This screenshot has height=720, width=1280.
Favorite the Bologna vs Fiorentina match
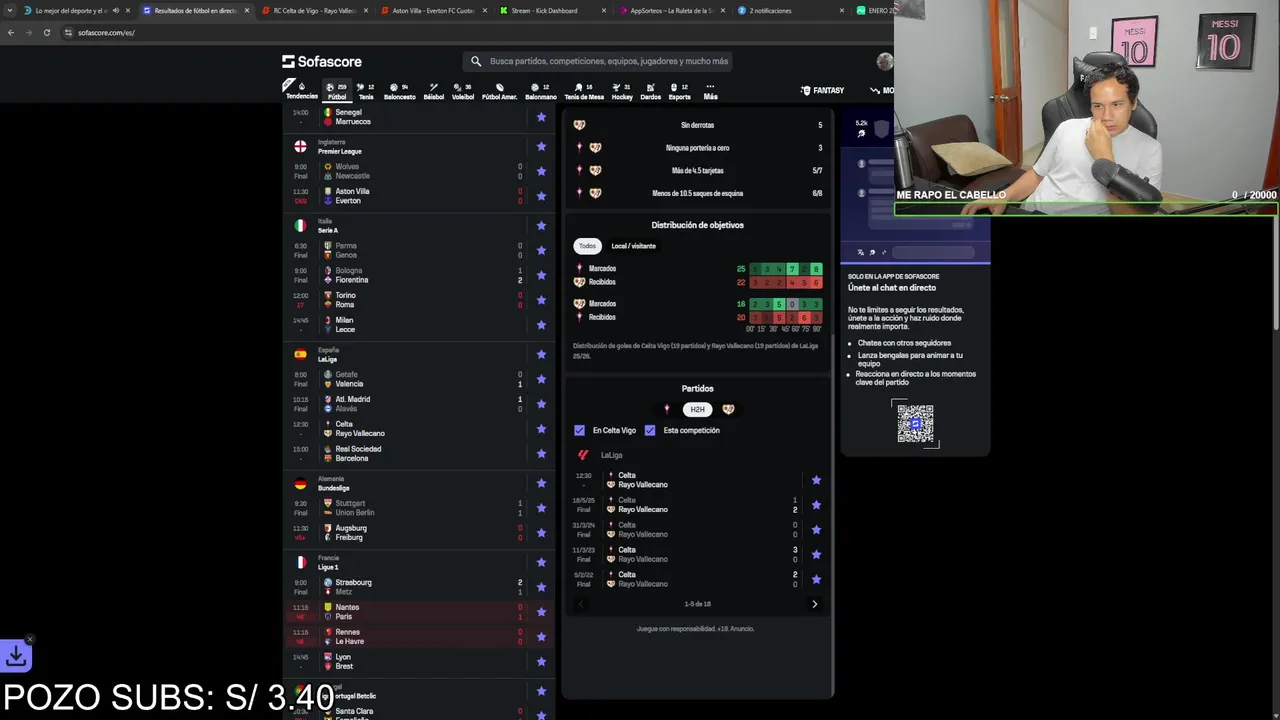point(541,275)
